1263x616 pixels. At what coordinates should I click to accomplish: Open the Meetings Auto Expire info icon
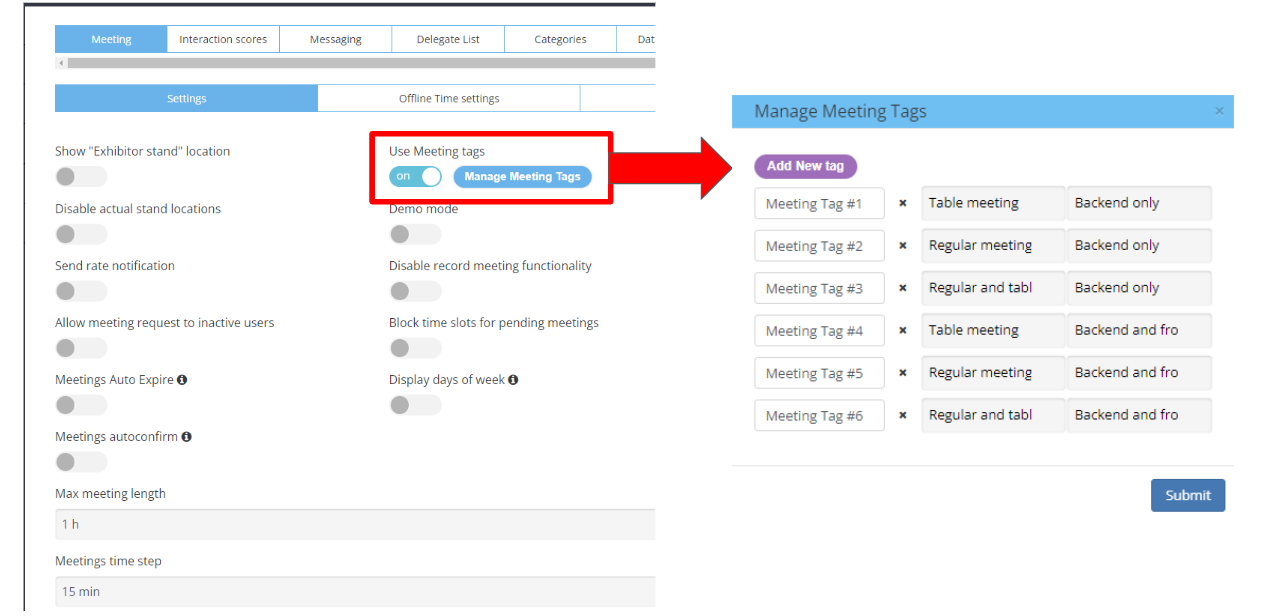(182, 380)
